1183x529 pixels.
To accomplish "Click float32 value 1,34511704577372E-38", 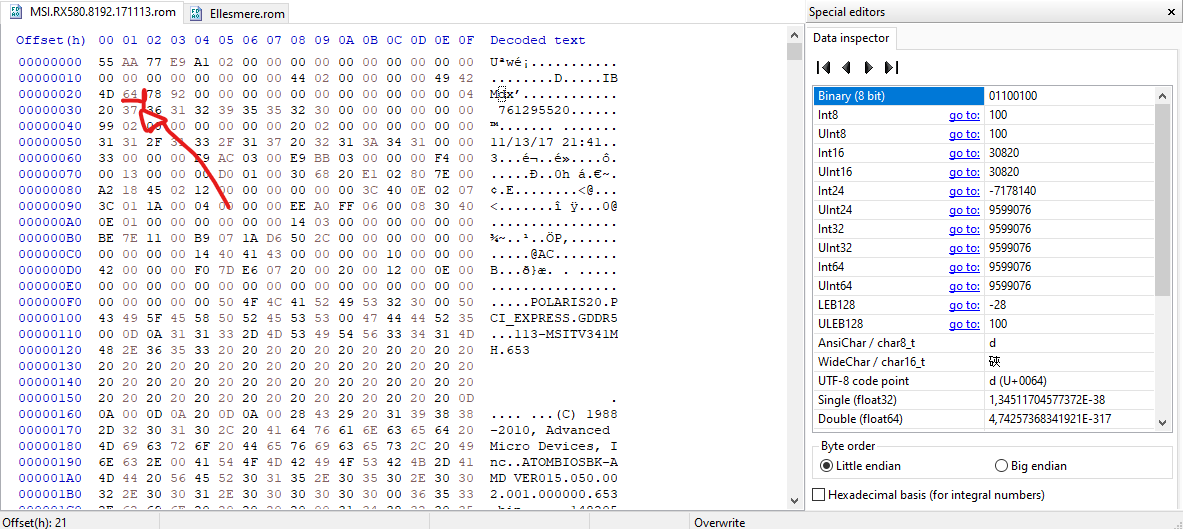I will 1046,399.
